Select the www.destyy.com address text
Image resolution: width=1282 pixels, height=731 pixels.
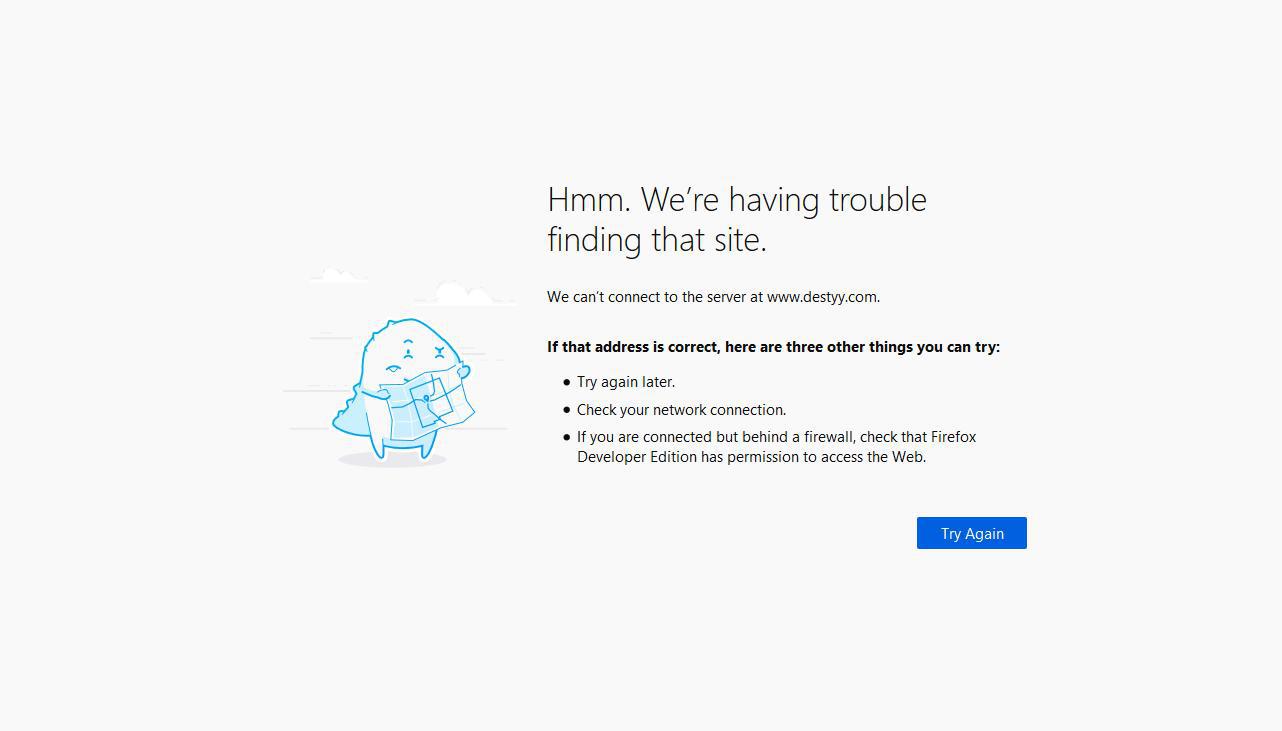[822, 296]
